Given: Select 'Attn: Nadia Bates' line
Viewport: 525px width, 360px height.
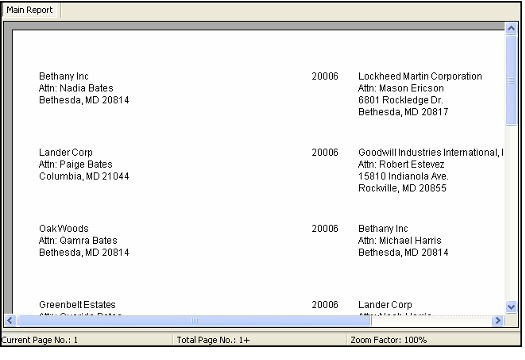Looking at the screenshot, I should coord(76,88).
